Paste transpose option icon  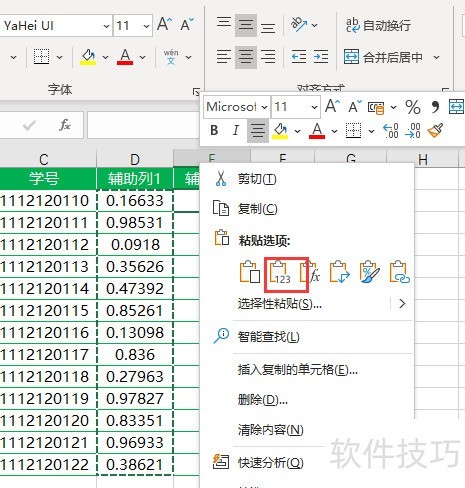340,272
